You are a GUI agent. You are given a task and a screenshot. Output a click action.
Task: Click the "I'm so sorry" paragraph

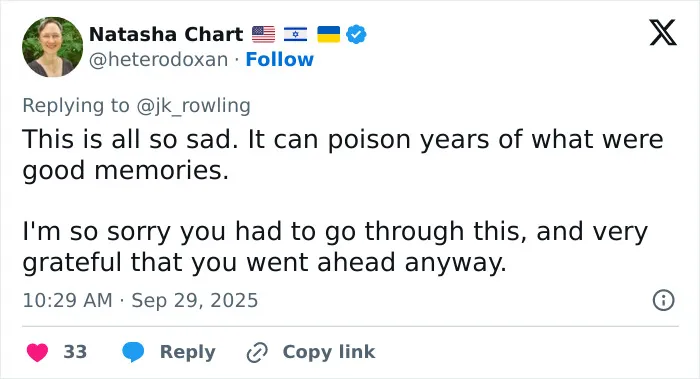335,246
